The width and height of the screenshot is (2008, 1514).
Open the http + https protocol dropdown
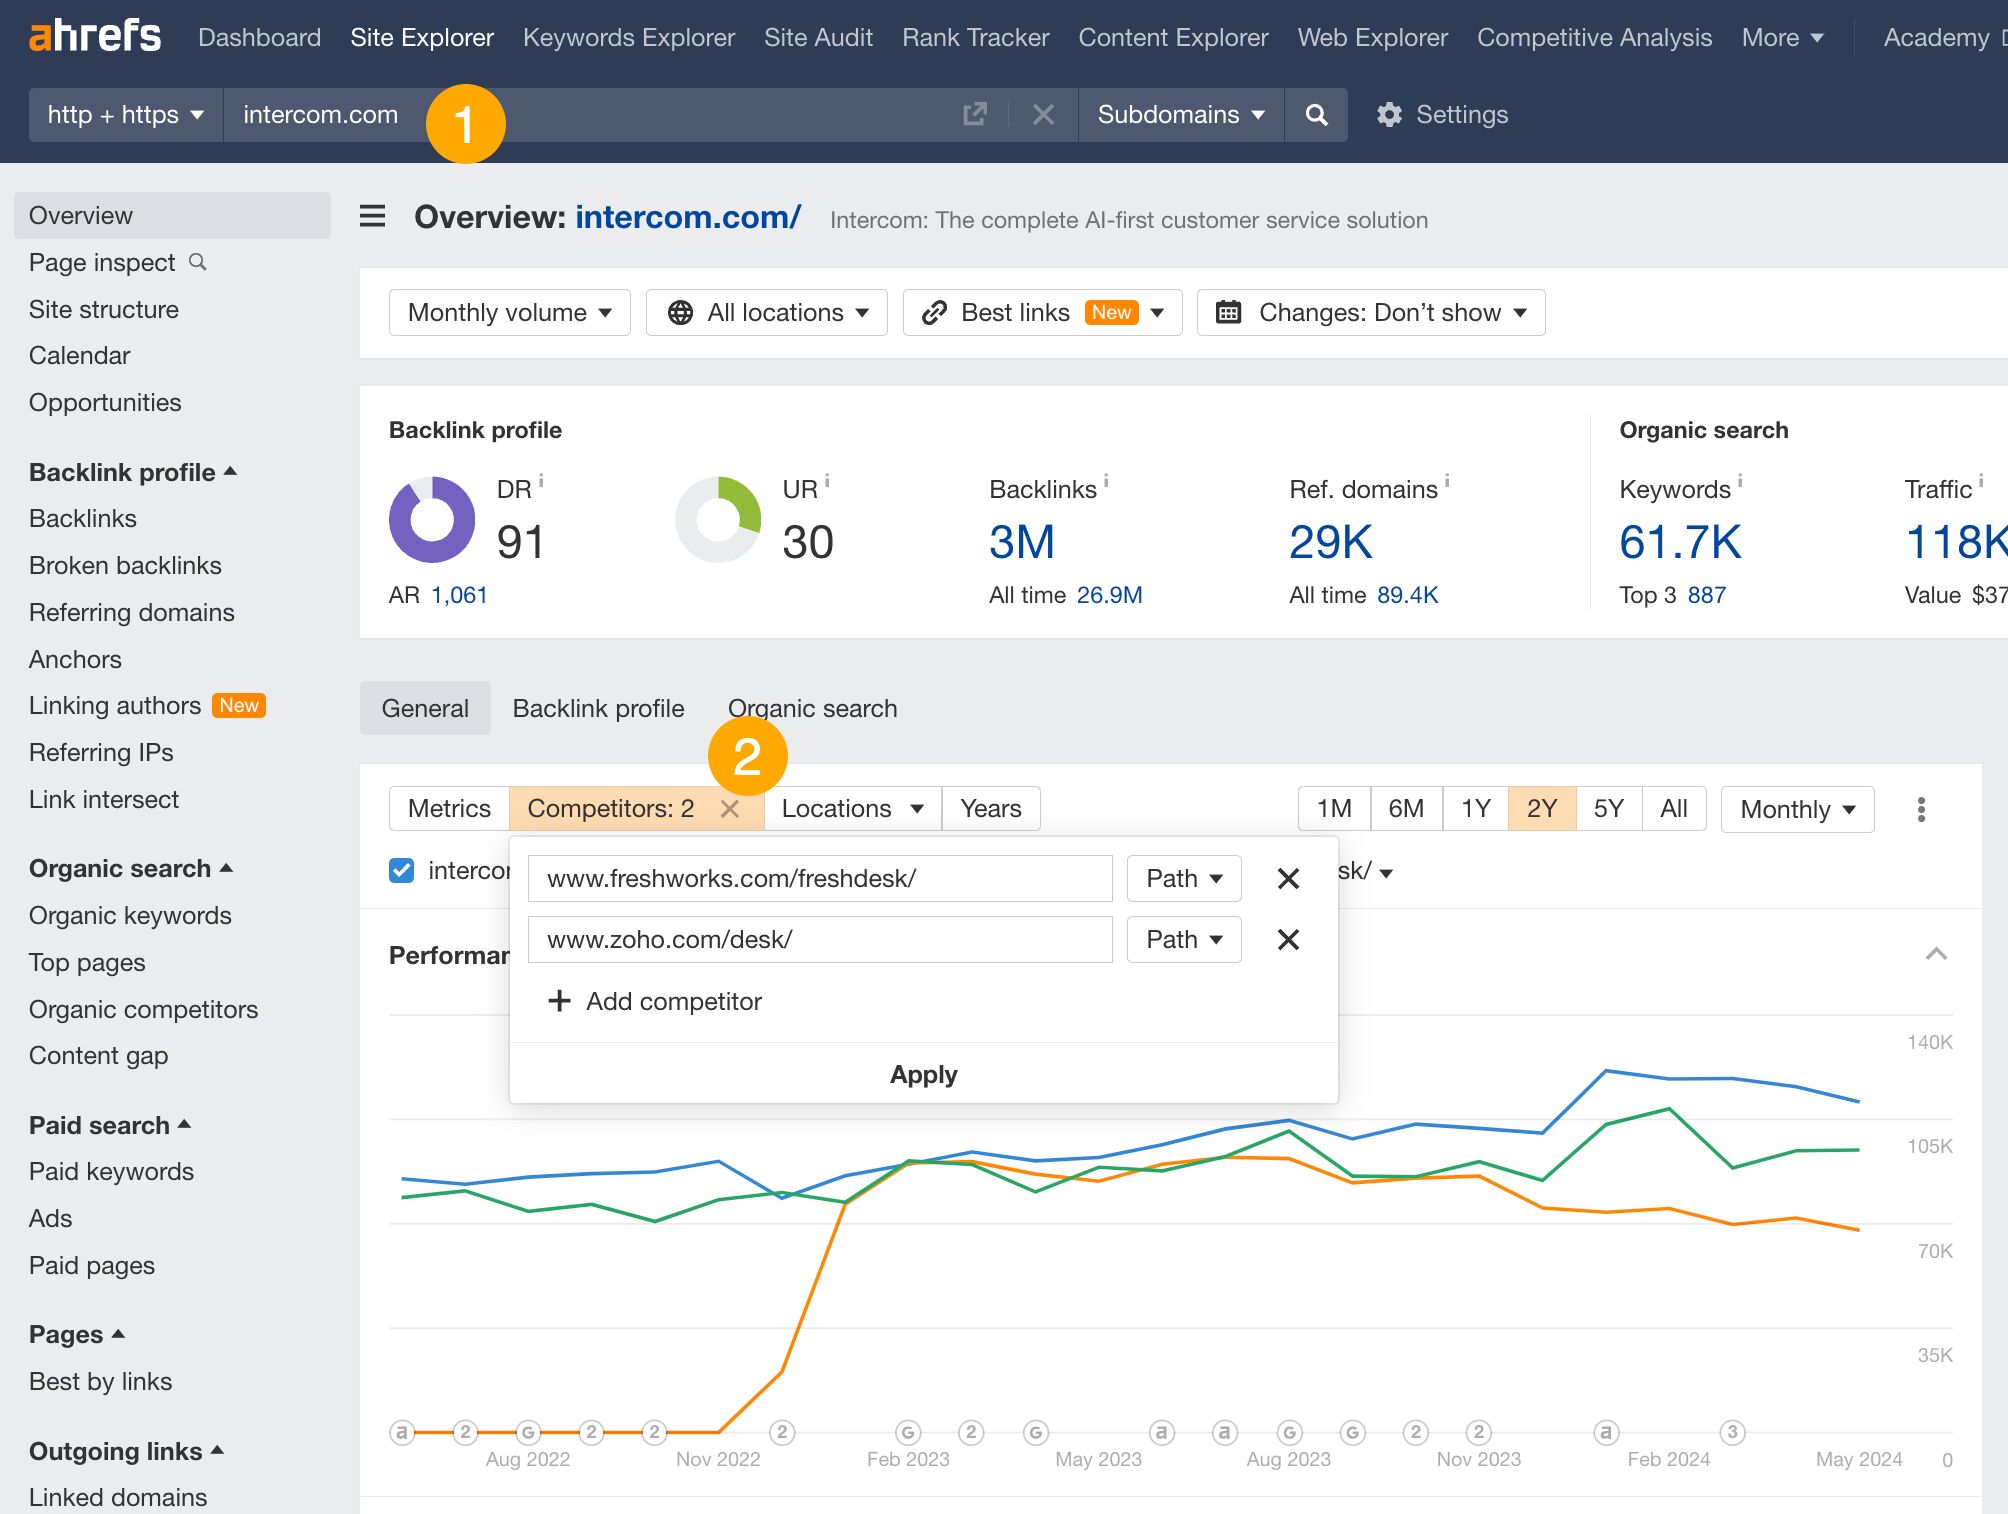point(126,114)
